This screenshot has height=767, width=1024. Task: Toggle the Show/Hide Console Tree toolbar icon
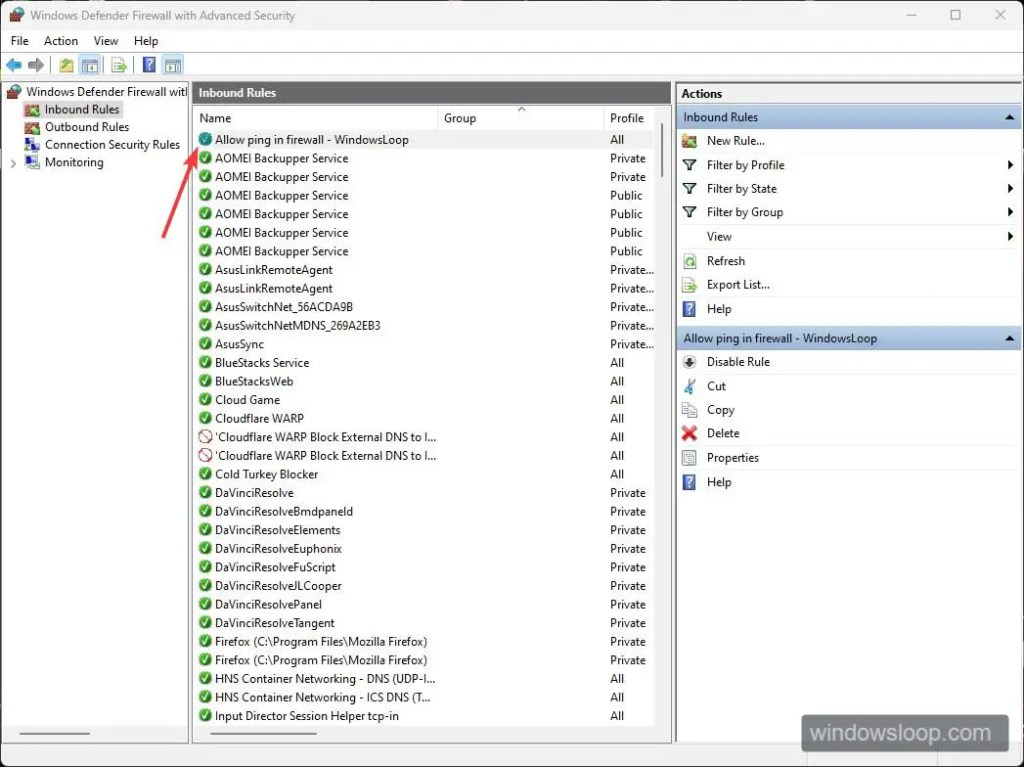(x=90, y=64)
